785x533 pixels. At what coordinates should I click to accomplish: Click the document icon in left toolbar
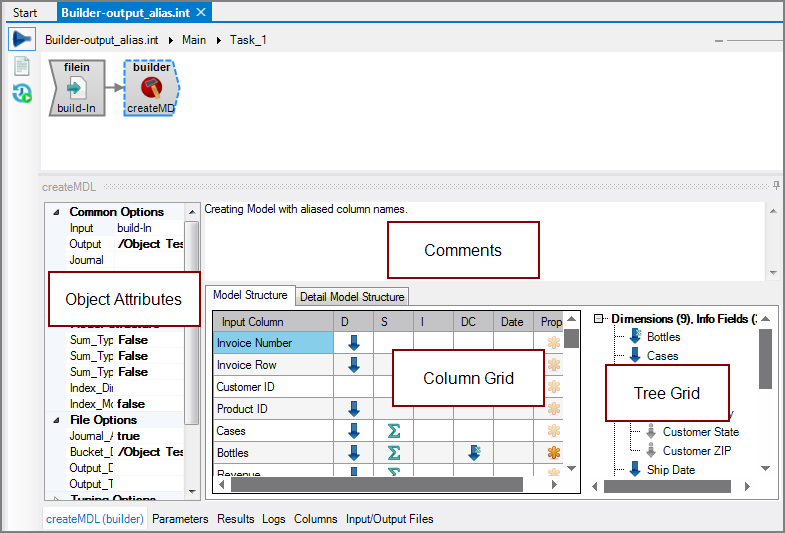click(x=22, y=67)
